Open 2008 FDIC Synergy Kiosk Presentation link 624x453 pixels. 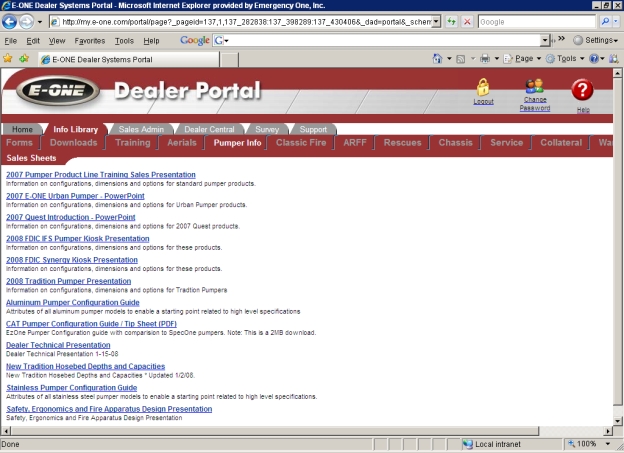[x=72, y=260]
